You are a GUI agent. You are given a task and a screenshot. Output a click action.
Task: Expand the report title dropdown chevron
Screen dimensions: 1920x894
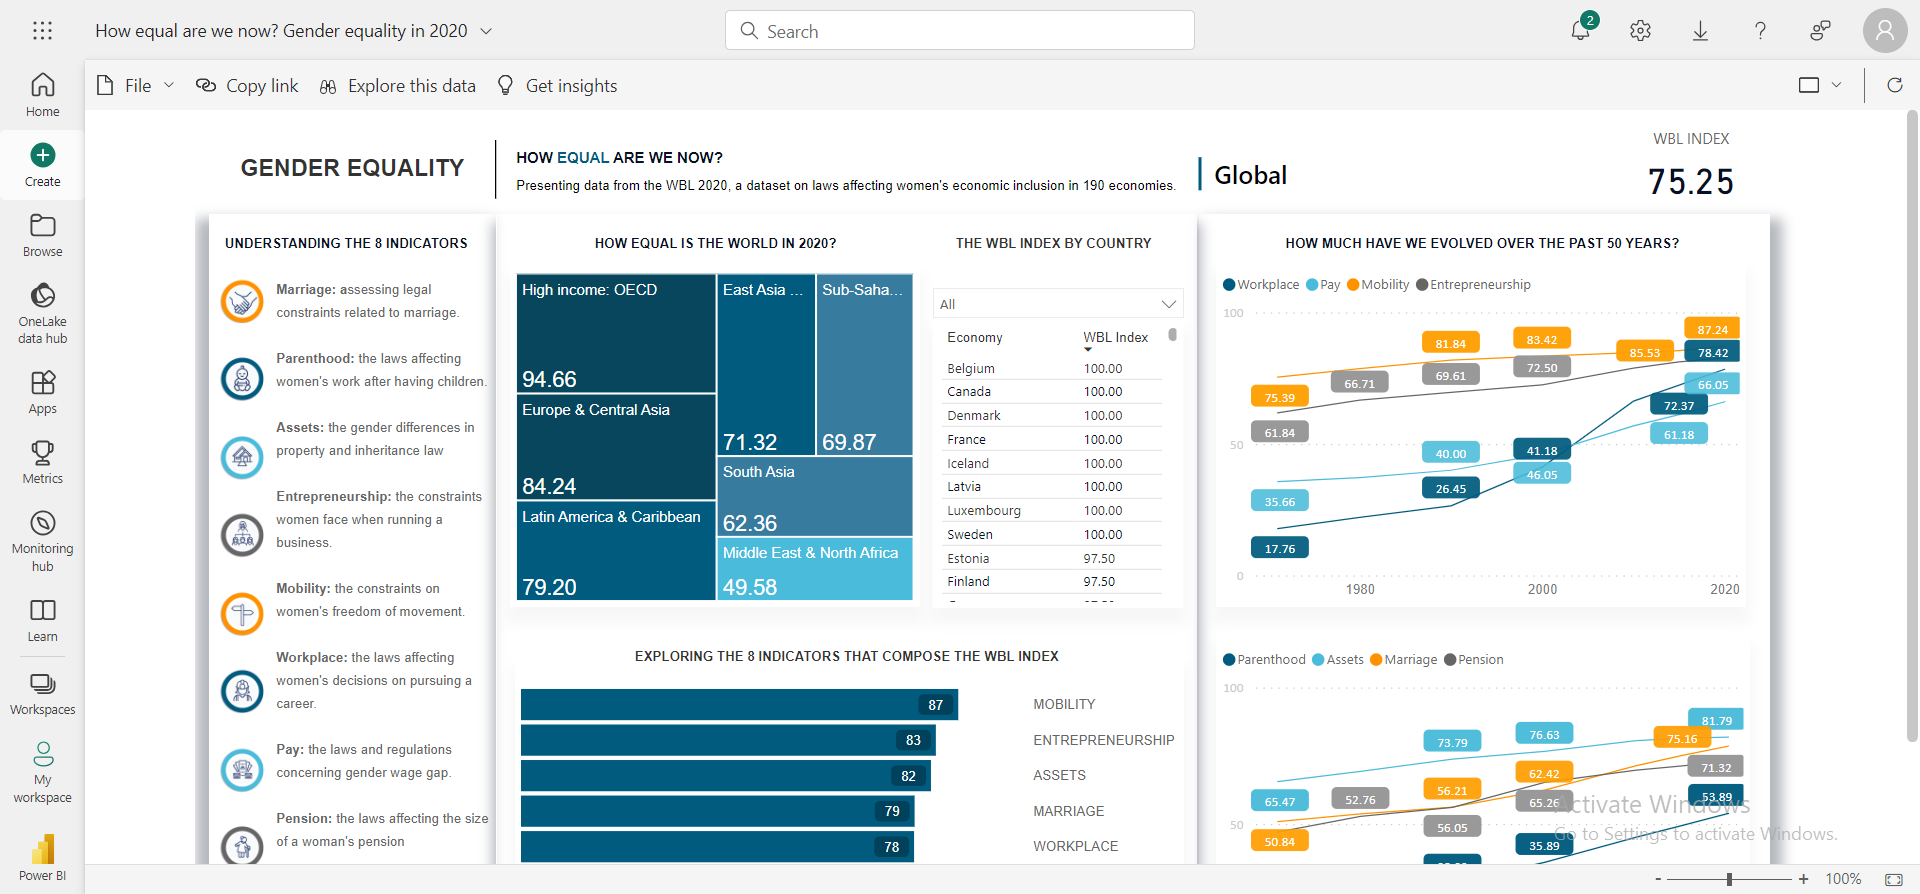pos(486,31)
